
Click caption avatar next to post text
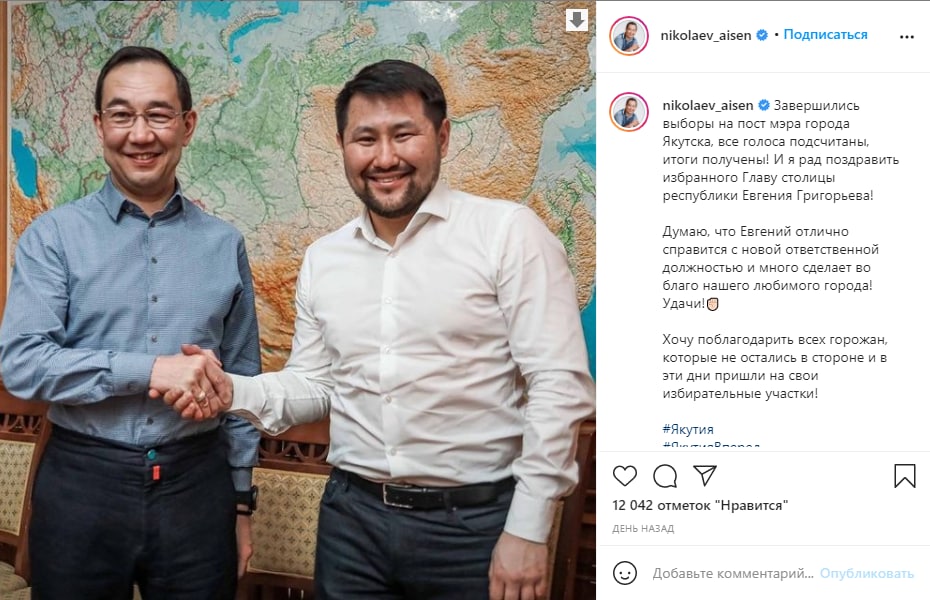(x=629, y=111)
